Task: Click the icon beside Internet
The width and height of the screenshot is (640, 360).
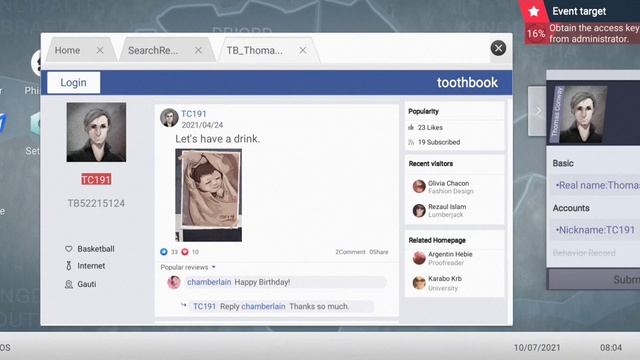Action: 69,266
